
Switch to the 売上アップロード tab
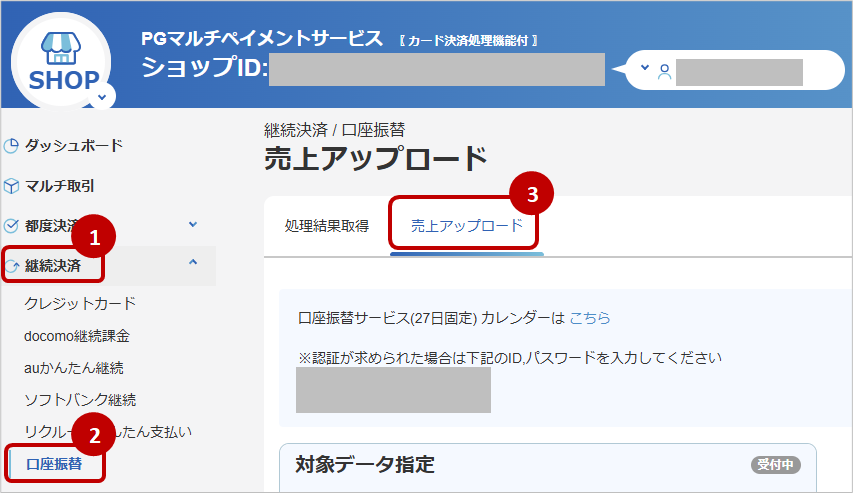click(x=467, y=225)
